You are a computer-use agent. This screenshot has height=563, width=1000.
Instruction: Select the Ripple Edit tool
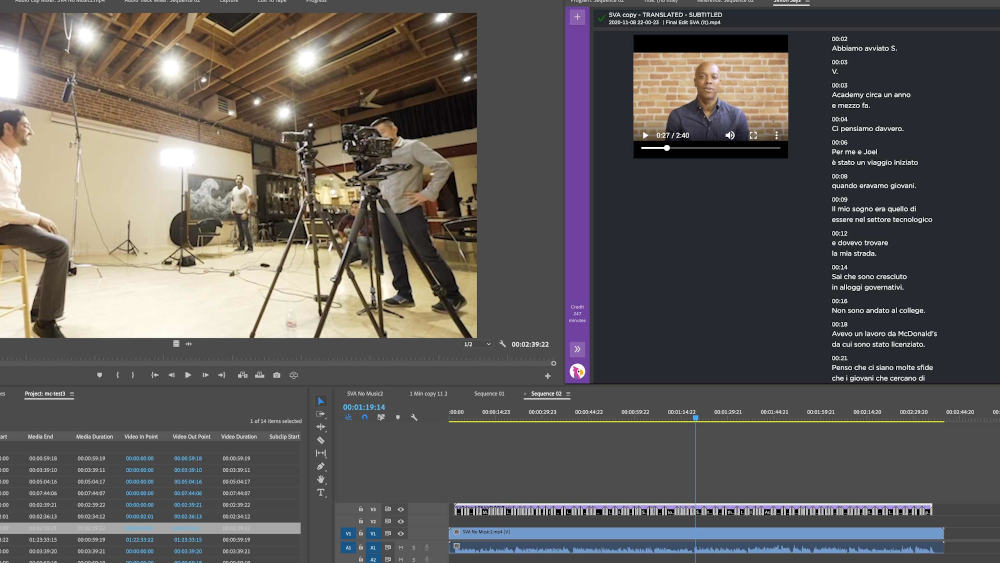pos(321,427)
